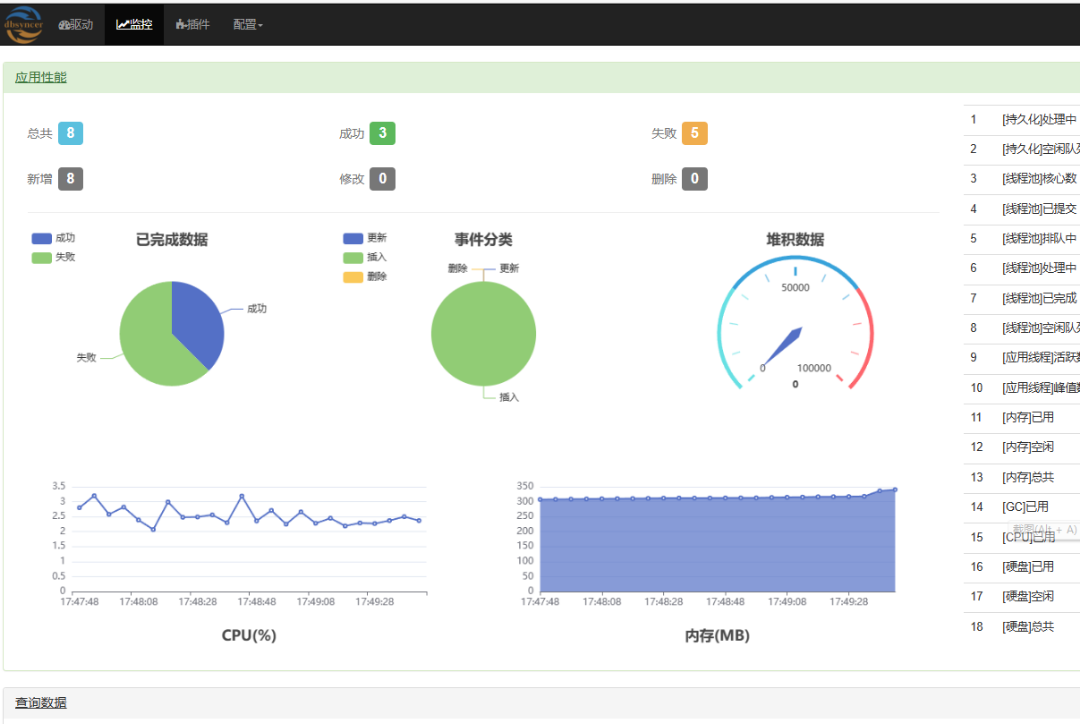Click the 堆积数据 gauge needle
Viewport: 1080px width, 724px height.
(784, 345)
